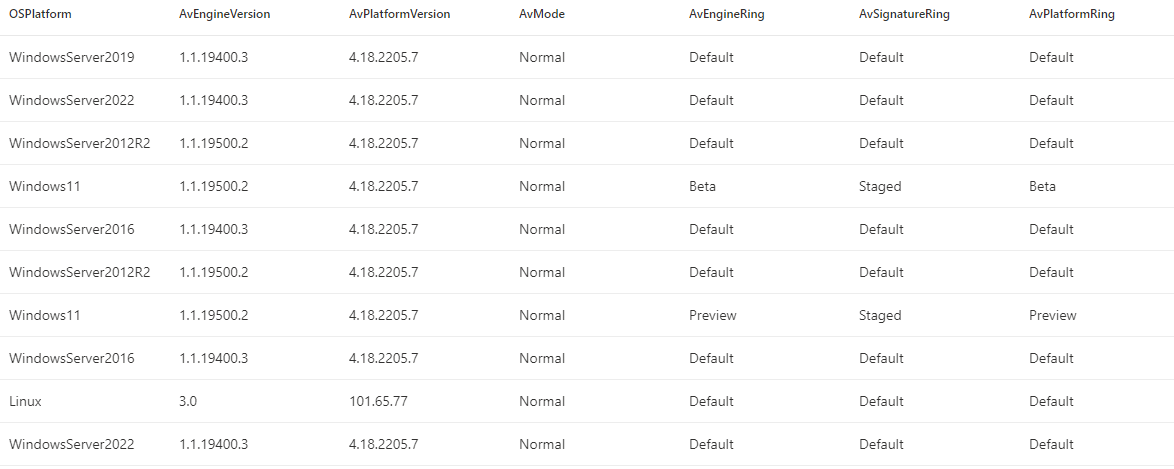The image size is (1174, 469).
Task: Select engine version 3.0 cell
Action: point(188,401)
